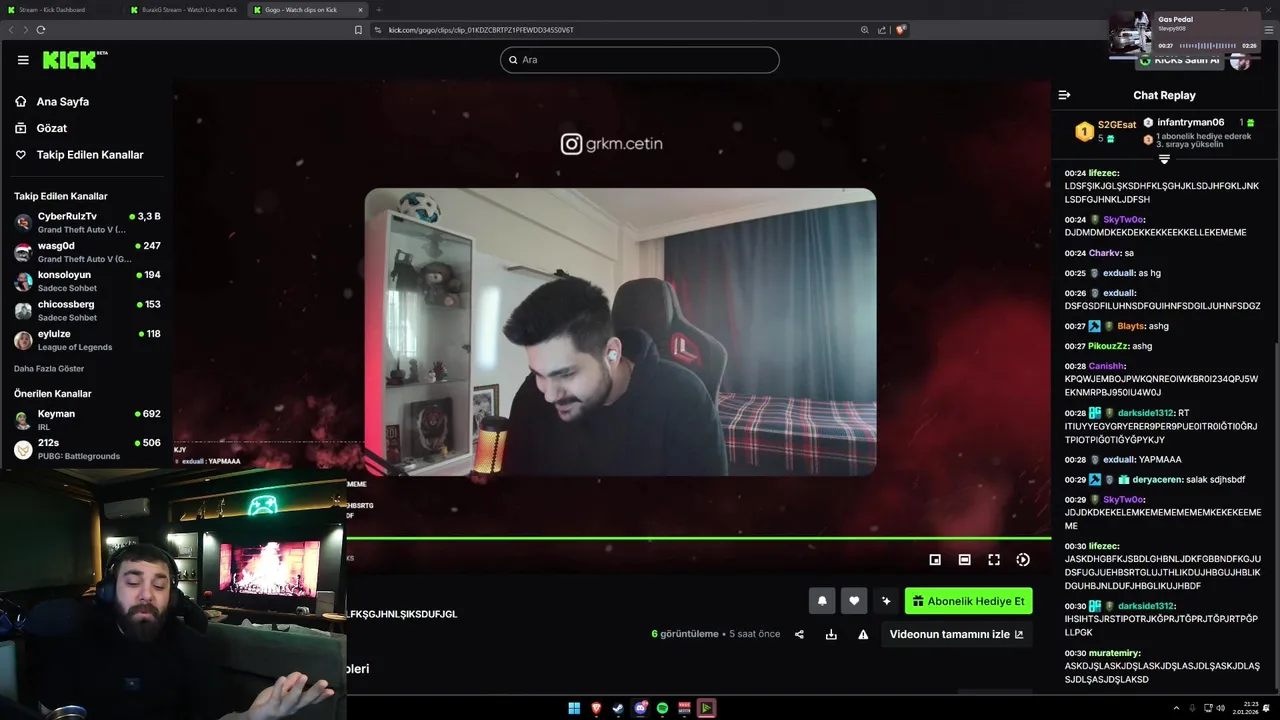Image resolution: width=1280 pixels, height=720 pixels.
Task: Open volume control in system tray
Action: [1222, 708]
